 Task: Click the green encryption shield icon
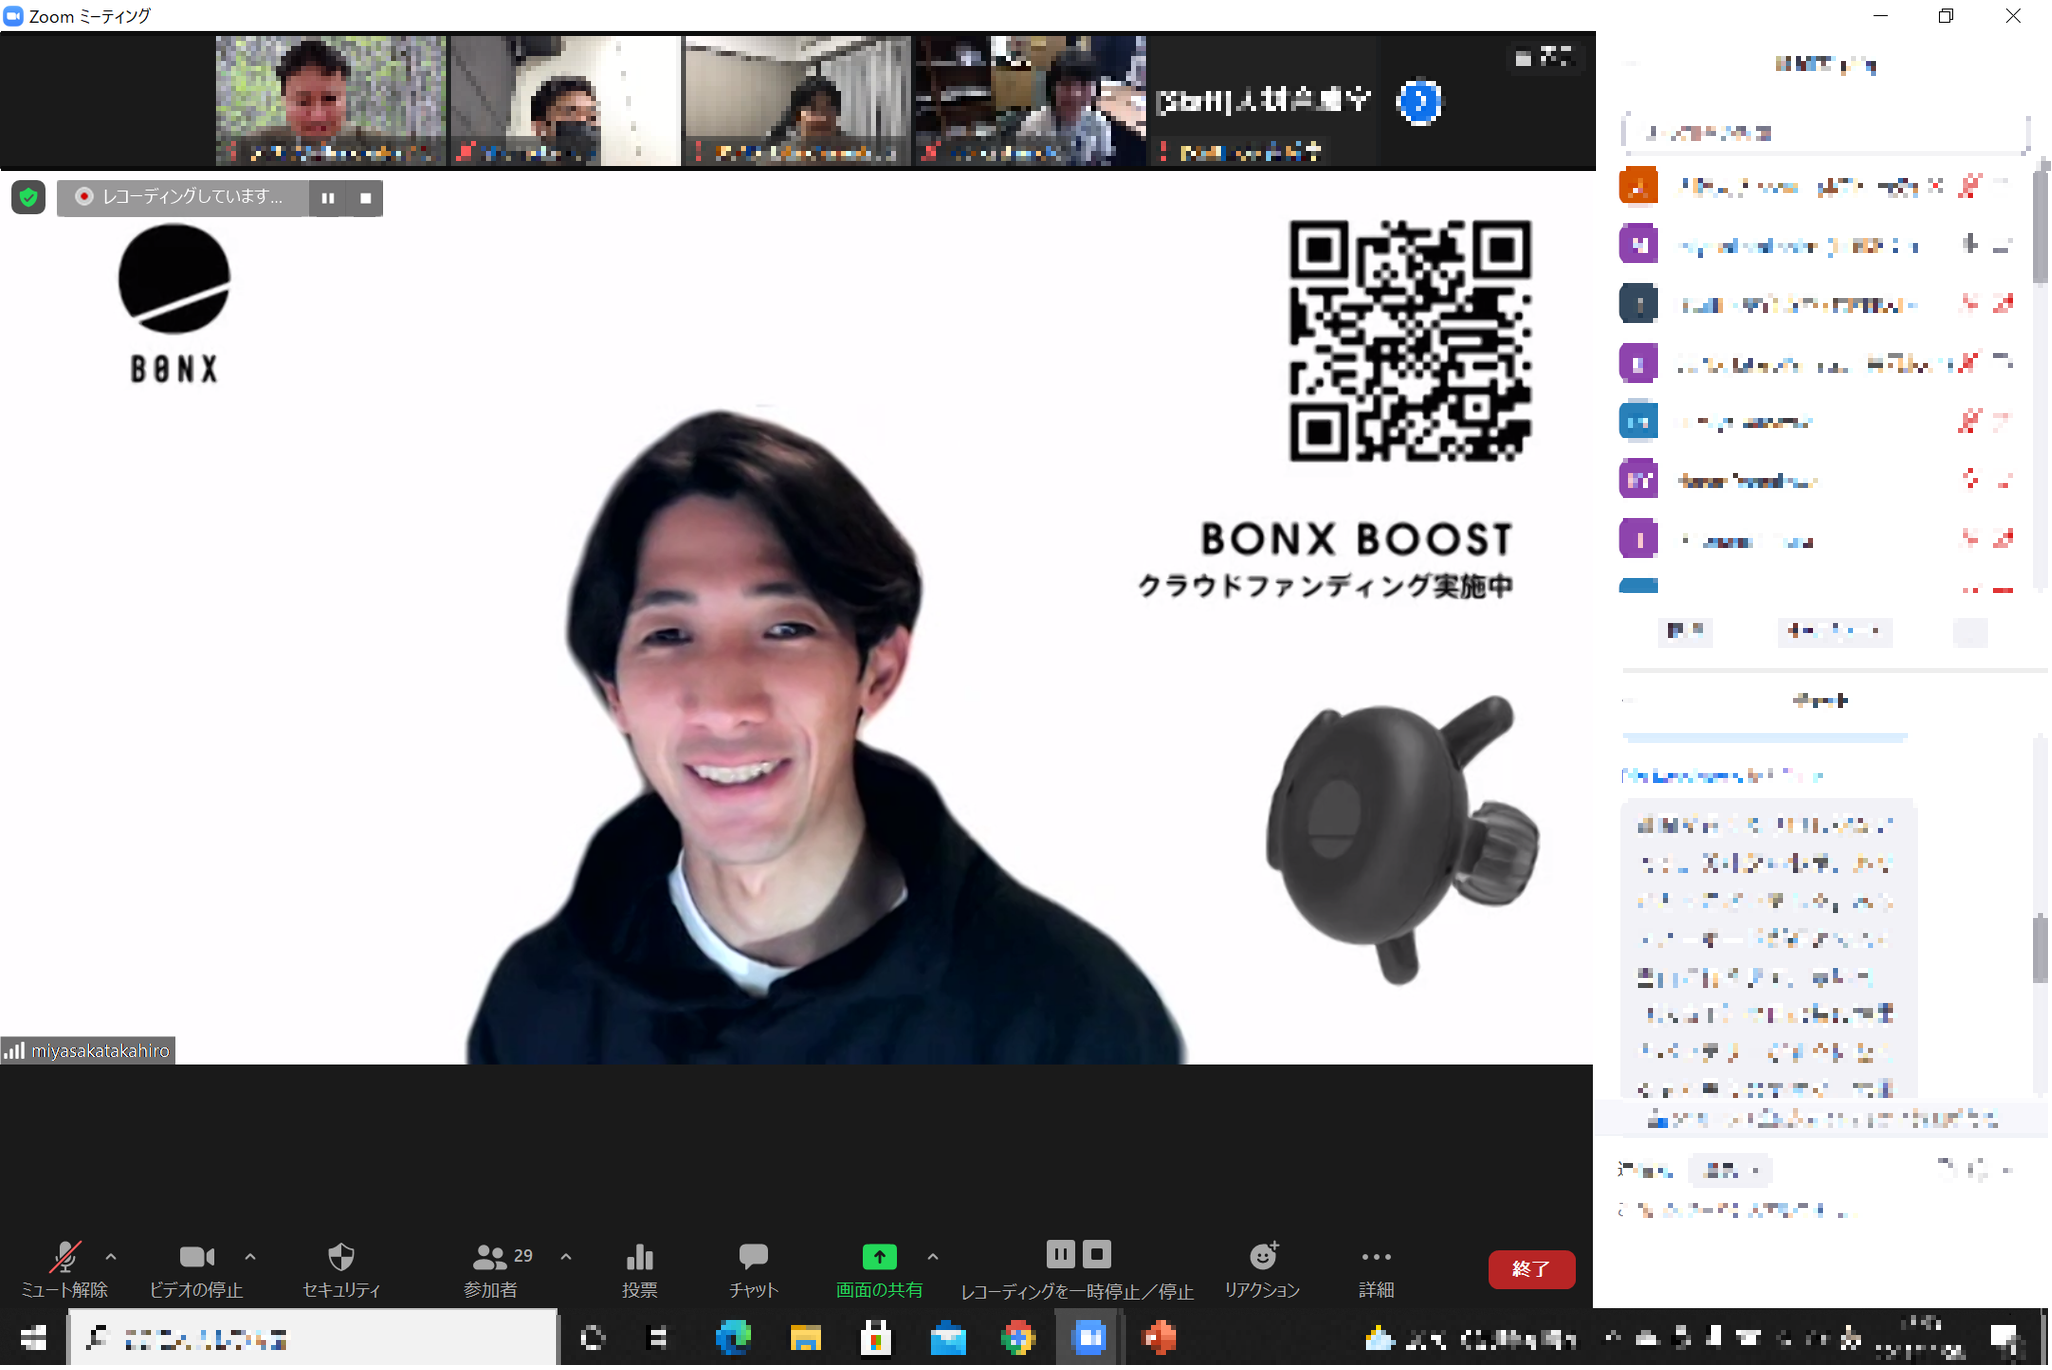pyautogui.click(x=29, y=198)
